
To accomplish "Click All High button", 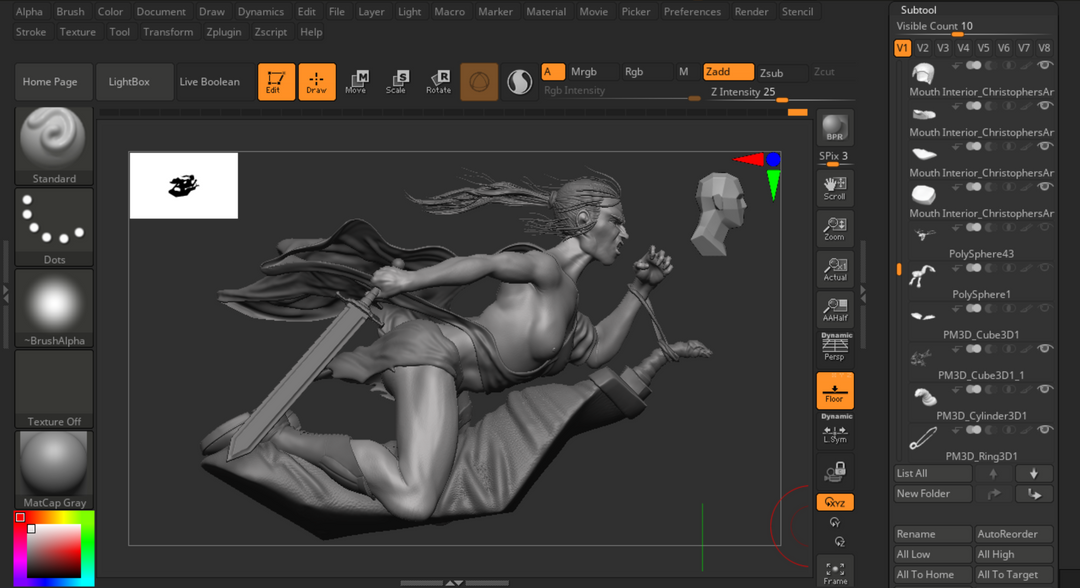I will (x=1014, y=554).
